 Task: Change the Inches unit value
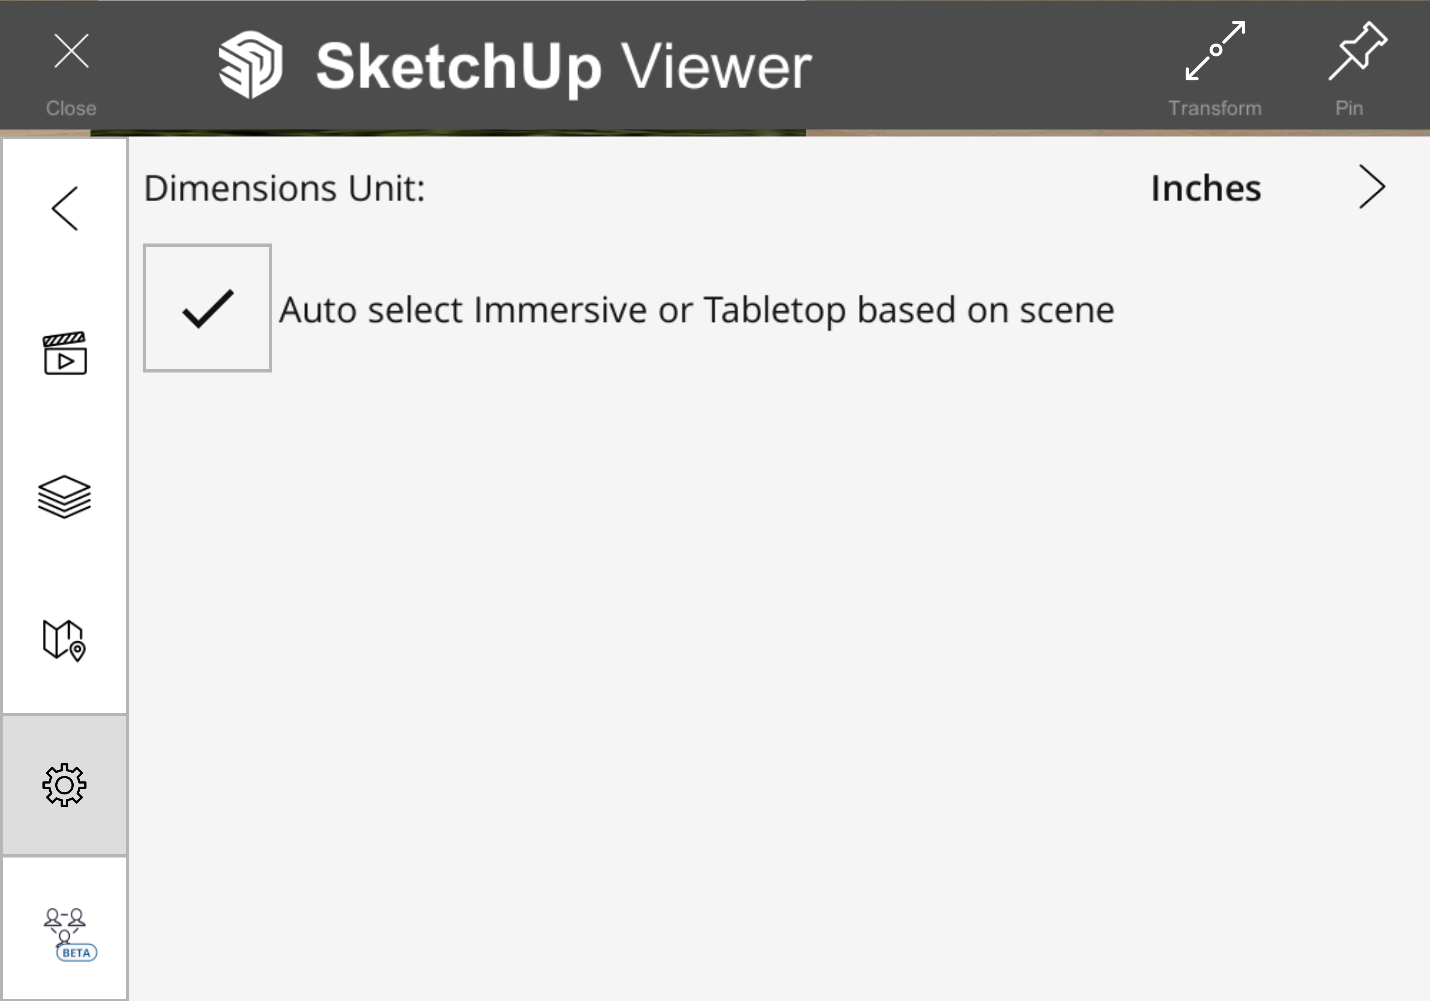pos(1205,188)
